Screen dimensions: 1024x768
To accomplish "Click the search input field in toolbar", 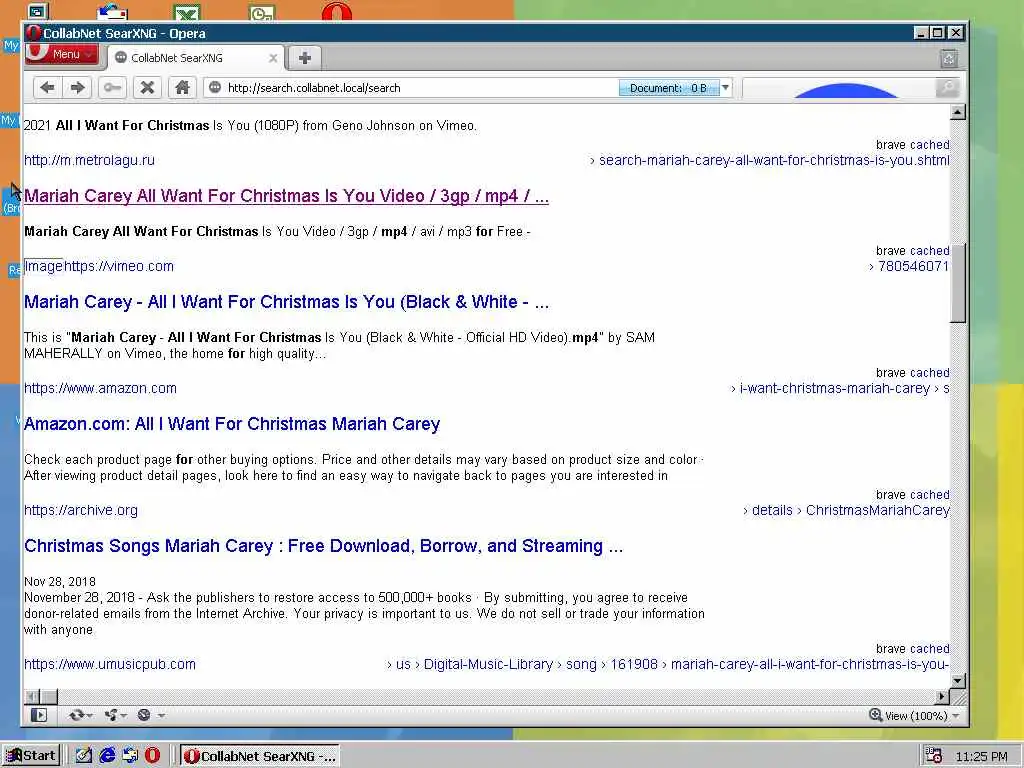I will pos(839,88).
